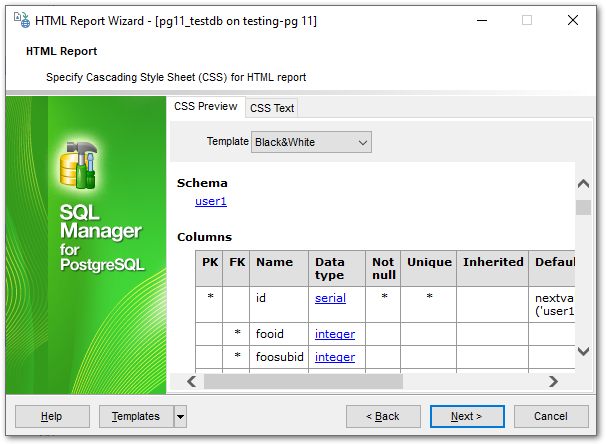Click the Templates button
The image size is (606, 445).
(135, 416)
